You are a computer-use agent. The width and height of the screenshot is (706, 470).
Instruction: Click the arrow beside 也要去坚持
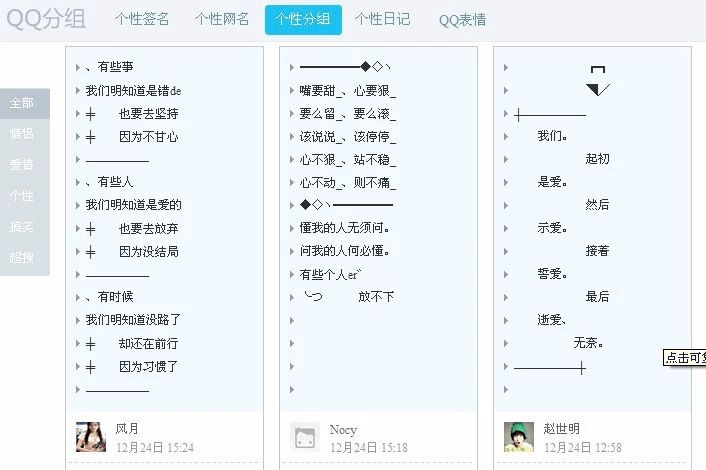pos(78,113)
